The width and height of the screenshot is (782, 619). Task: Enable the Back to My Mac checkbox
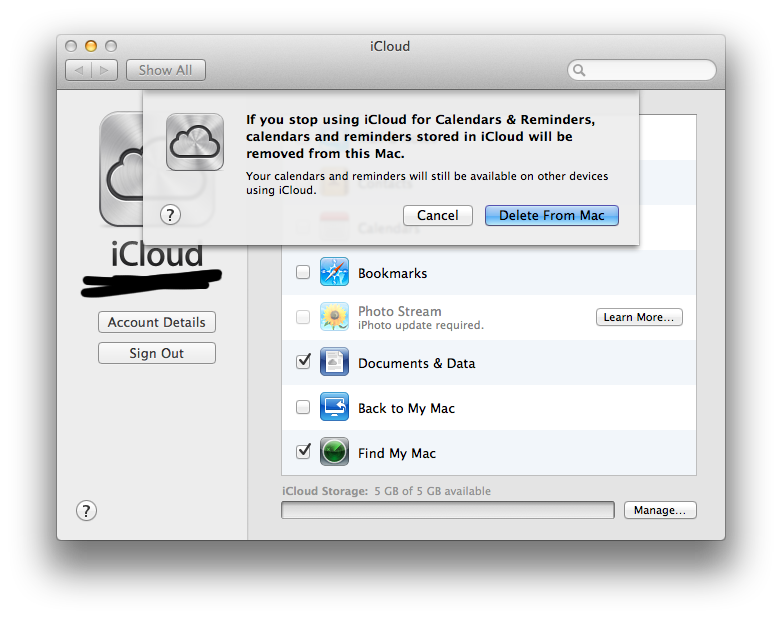point(303,407)
